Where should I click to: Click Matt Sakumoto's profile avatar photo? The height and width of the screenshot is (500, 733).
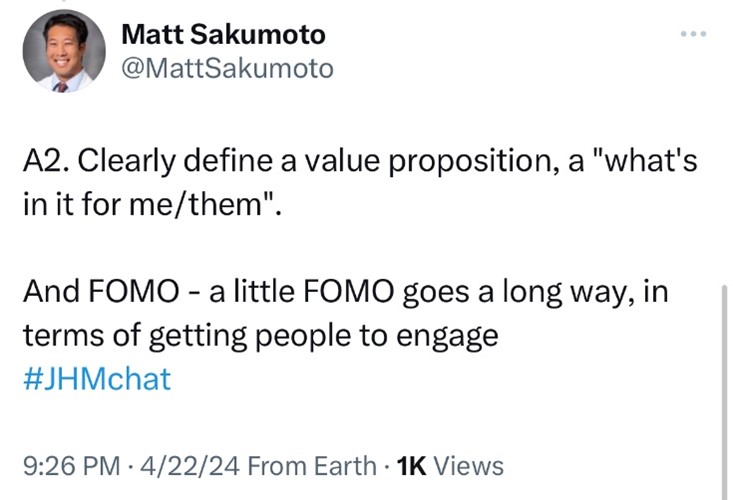64,52
